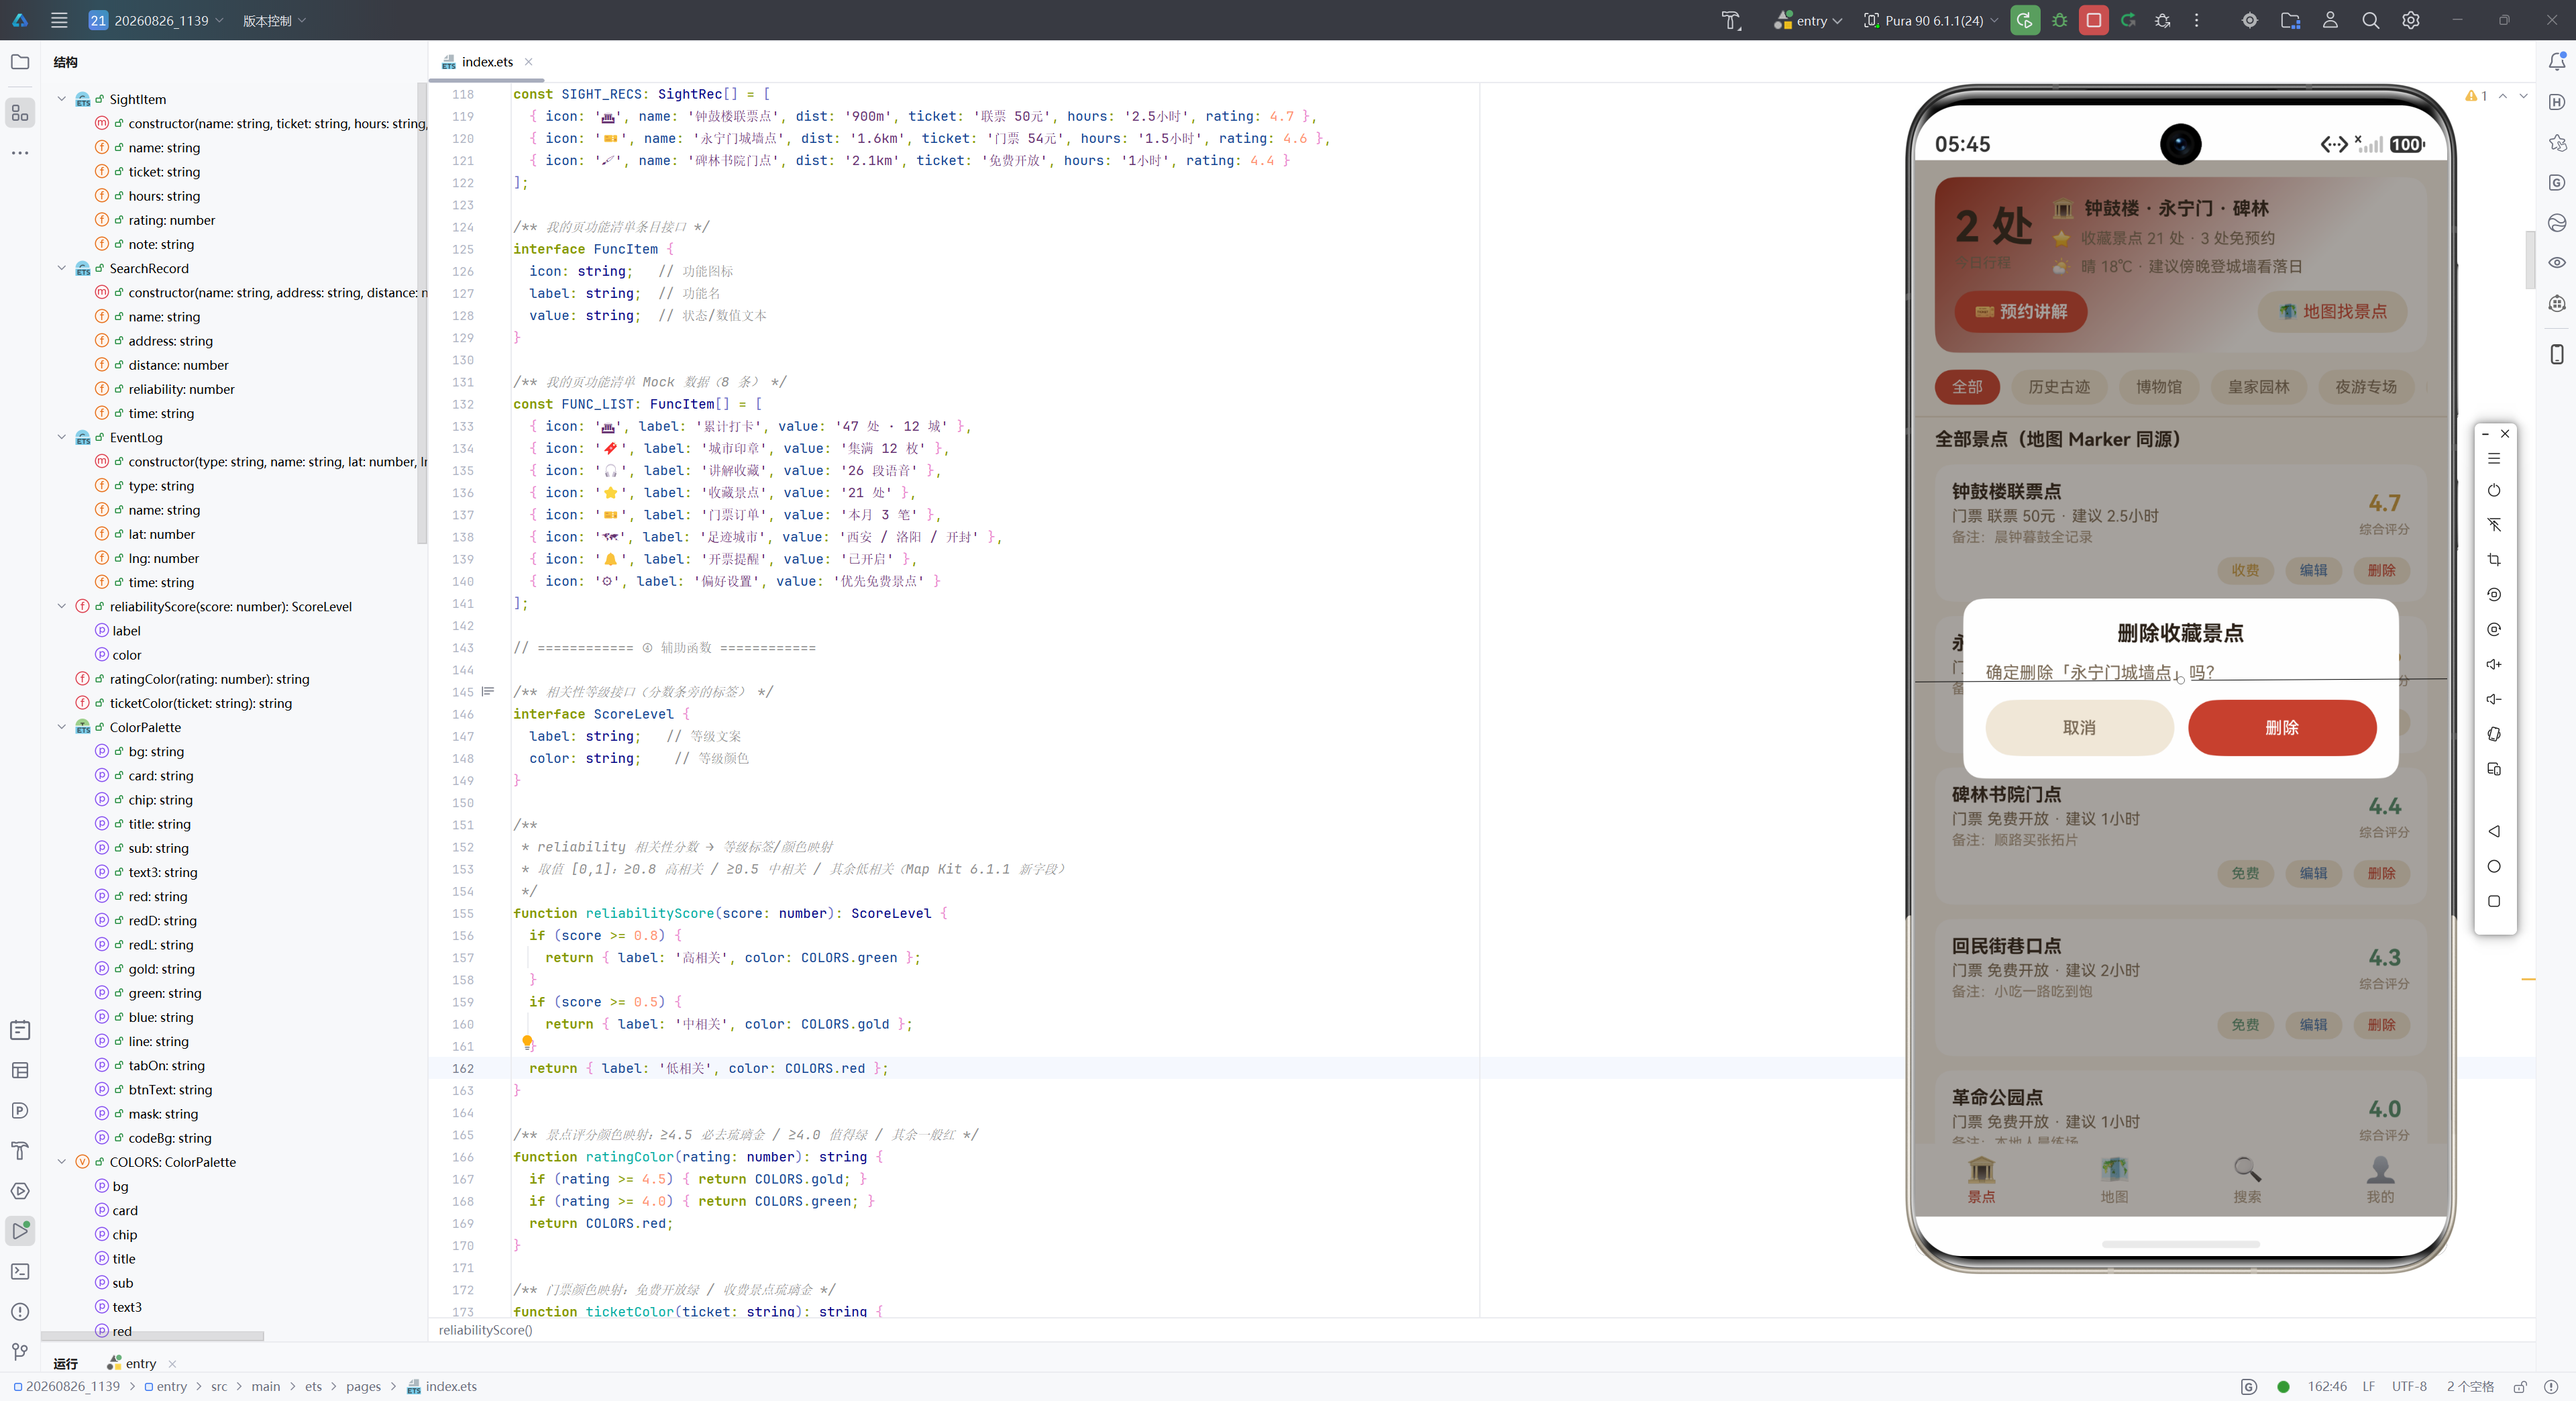
Task: Click emulator power icon
Action: (x=2494, y=490)
